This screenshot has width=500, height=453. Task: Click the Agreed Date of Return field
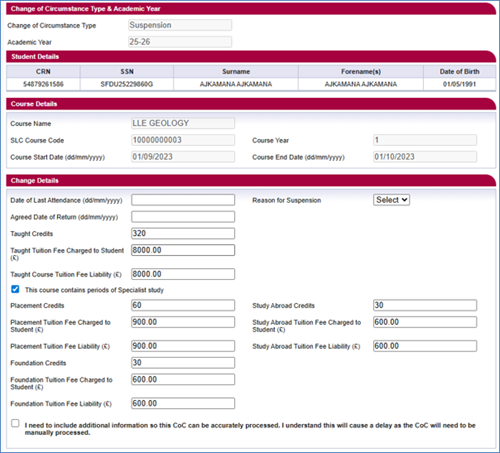183,217
